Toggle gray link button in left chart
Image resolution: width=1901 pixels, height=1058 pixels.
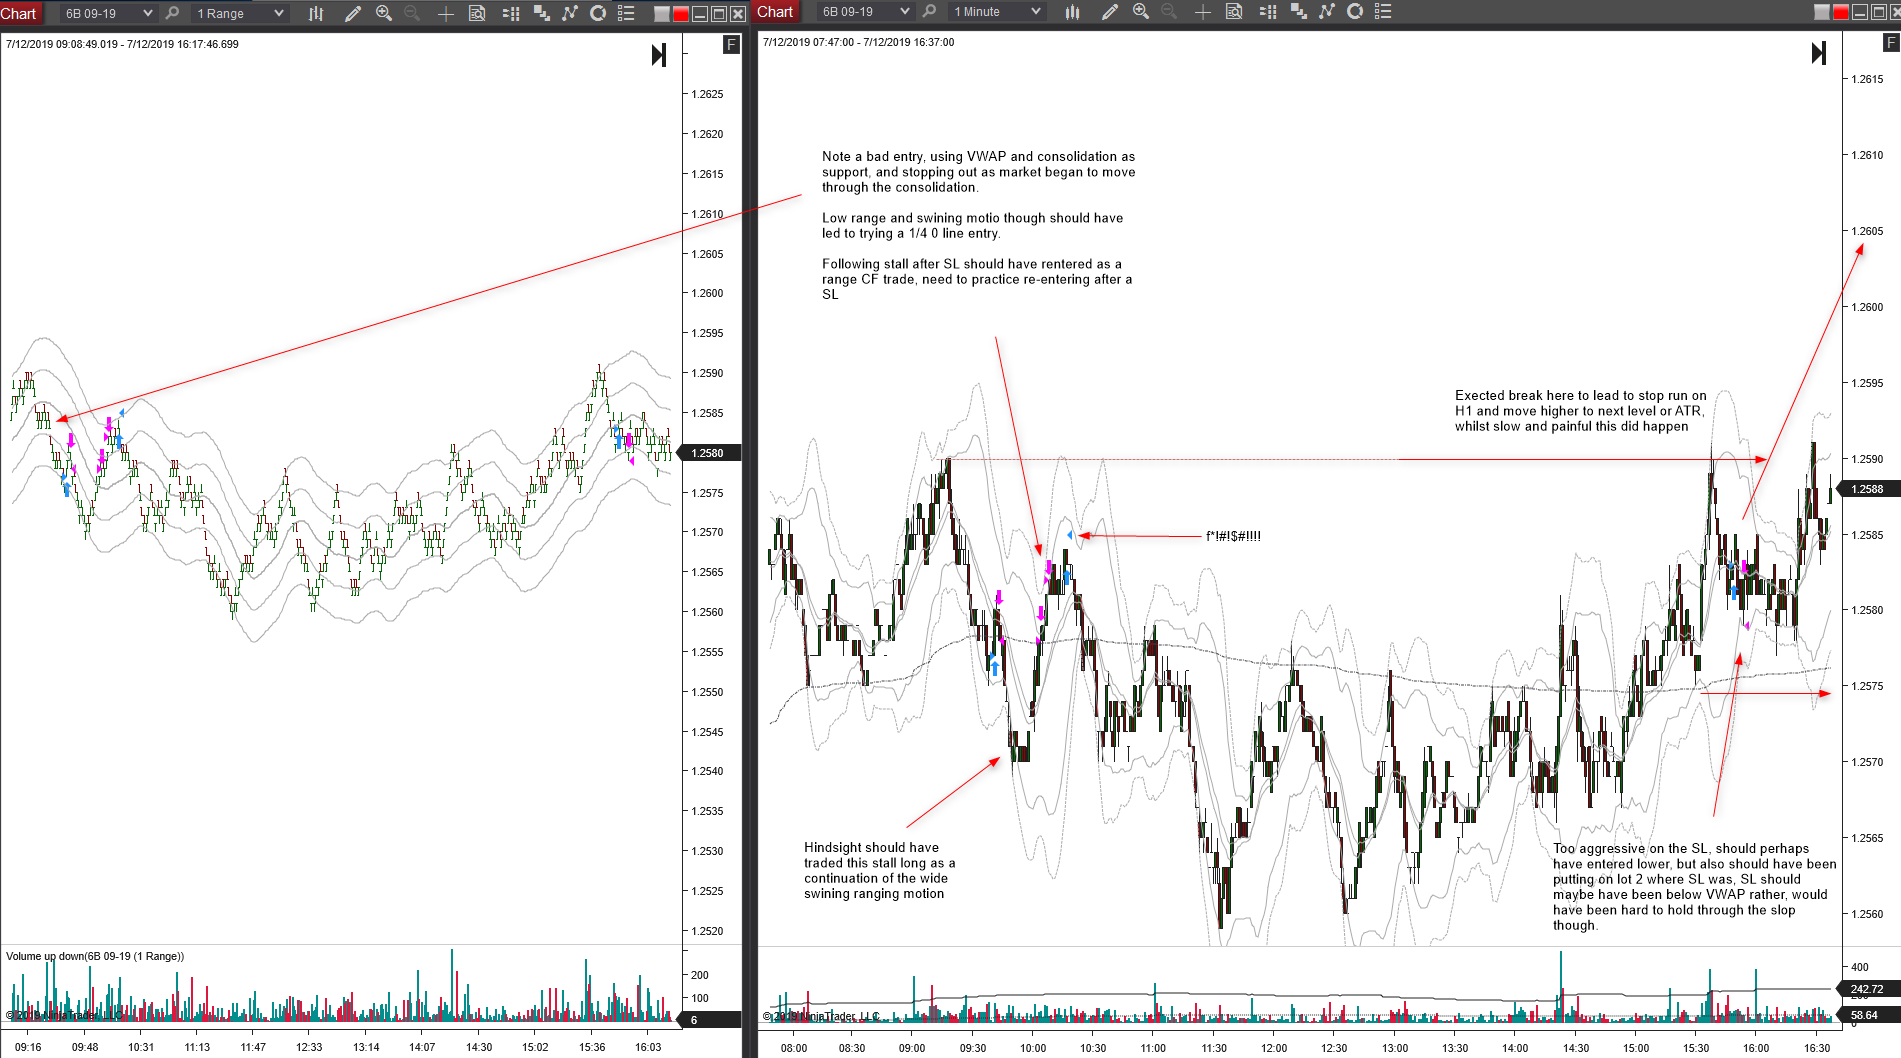pyautogui.click(x=662, y=14)
